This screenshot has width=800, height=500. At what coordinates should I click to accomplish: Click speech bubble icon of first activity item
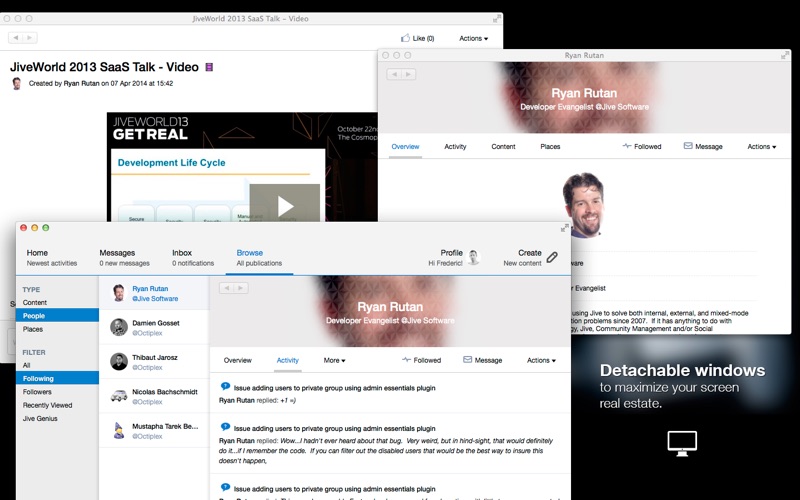[x=225, y=386]
